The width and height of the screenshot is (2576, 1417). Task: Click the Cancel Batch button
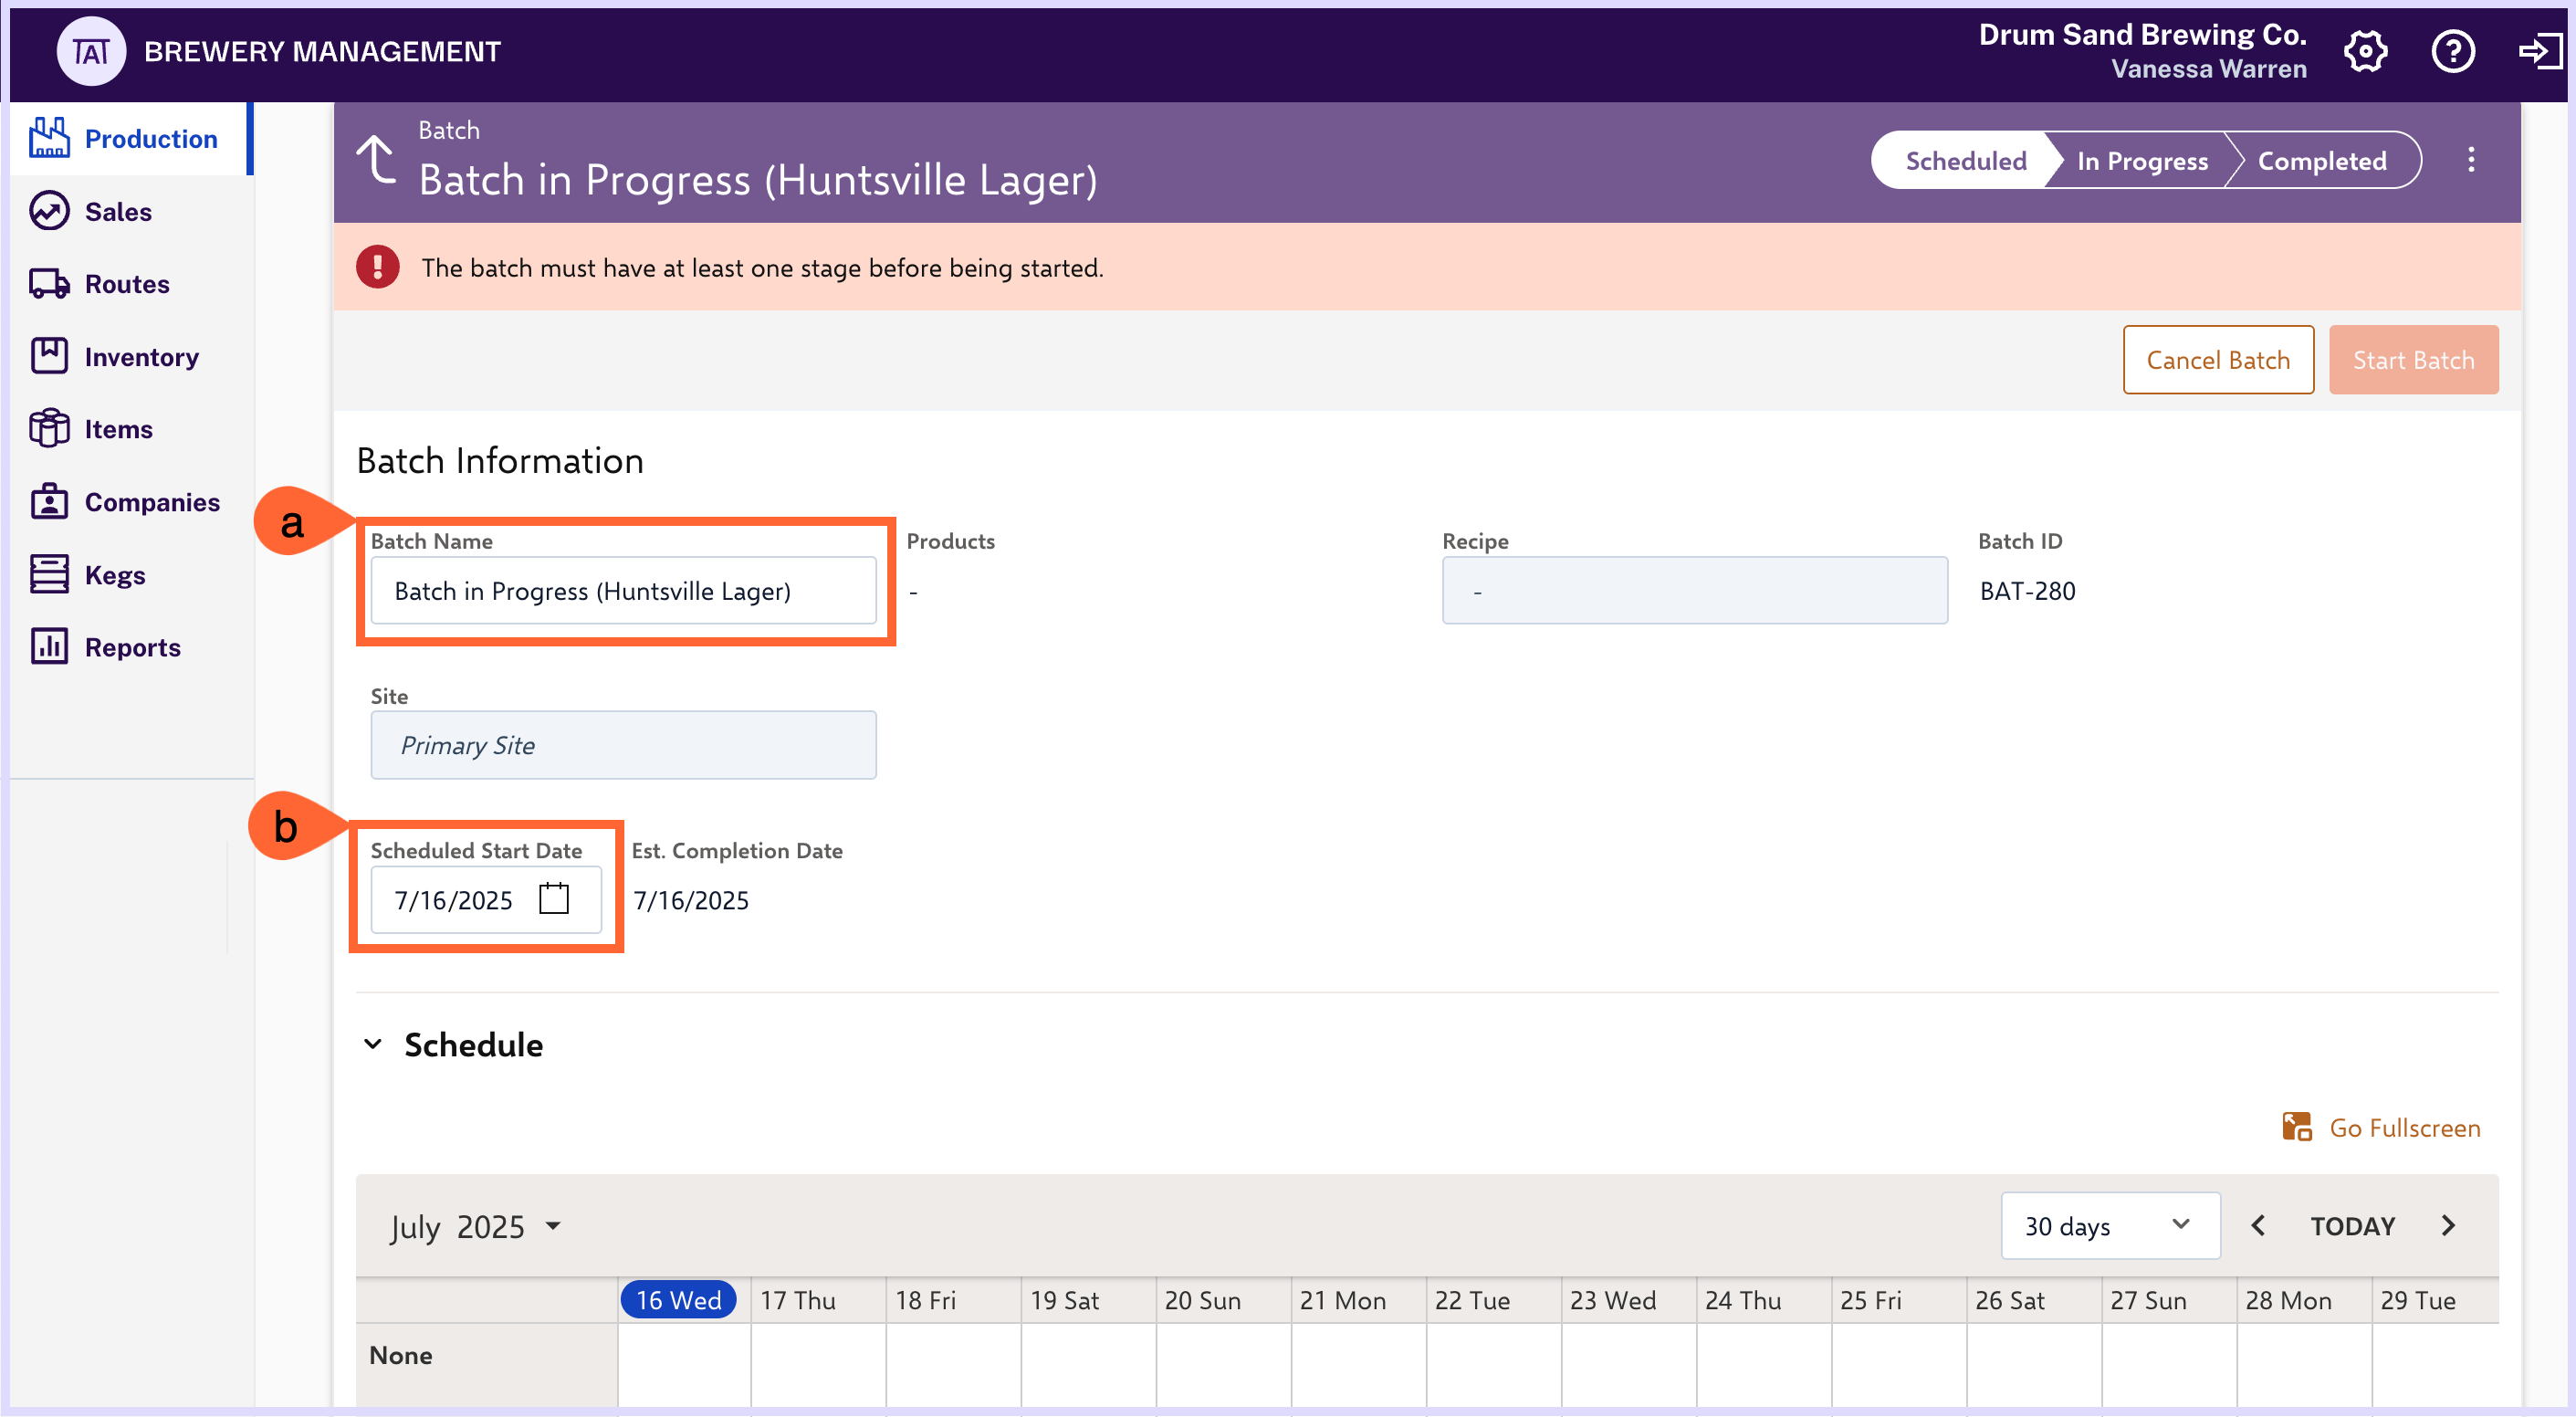coord(2218,359)
